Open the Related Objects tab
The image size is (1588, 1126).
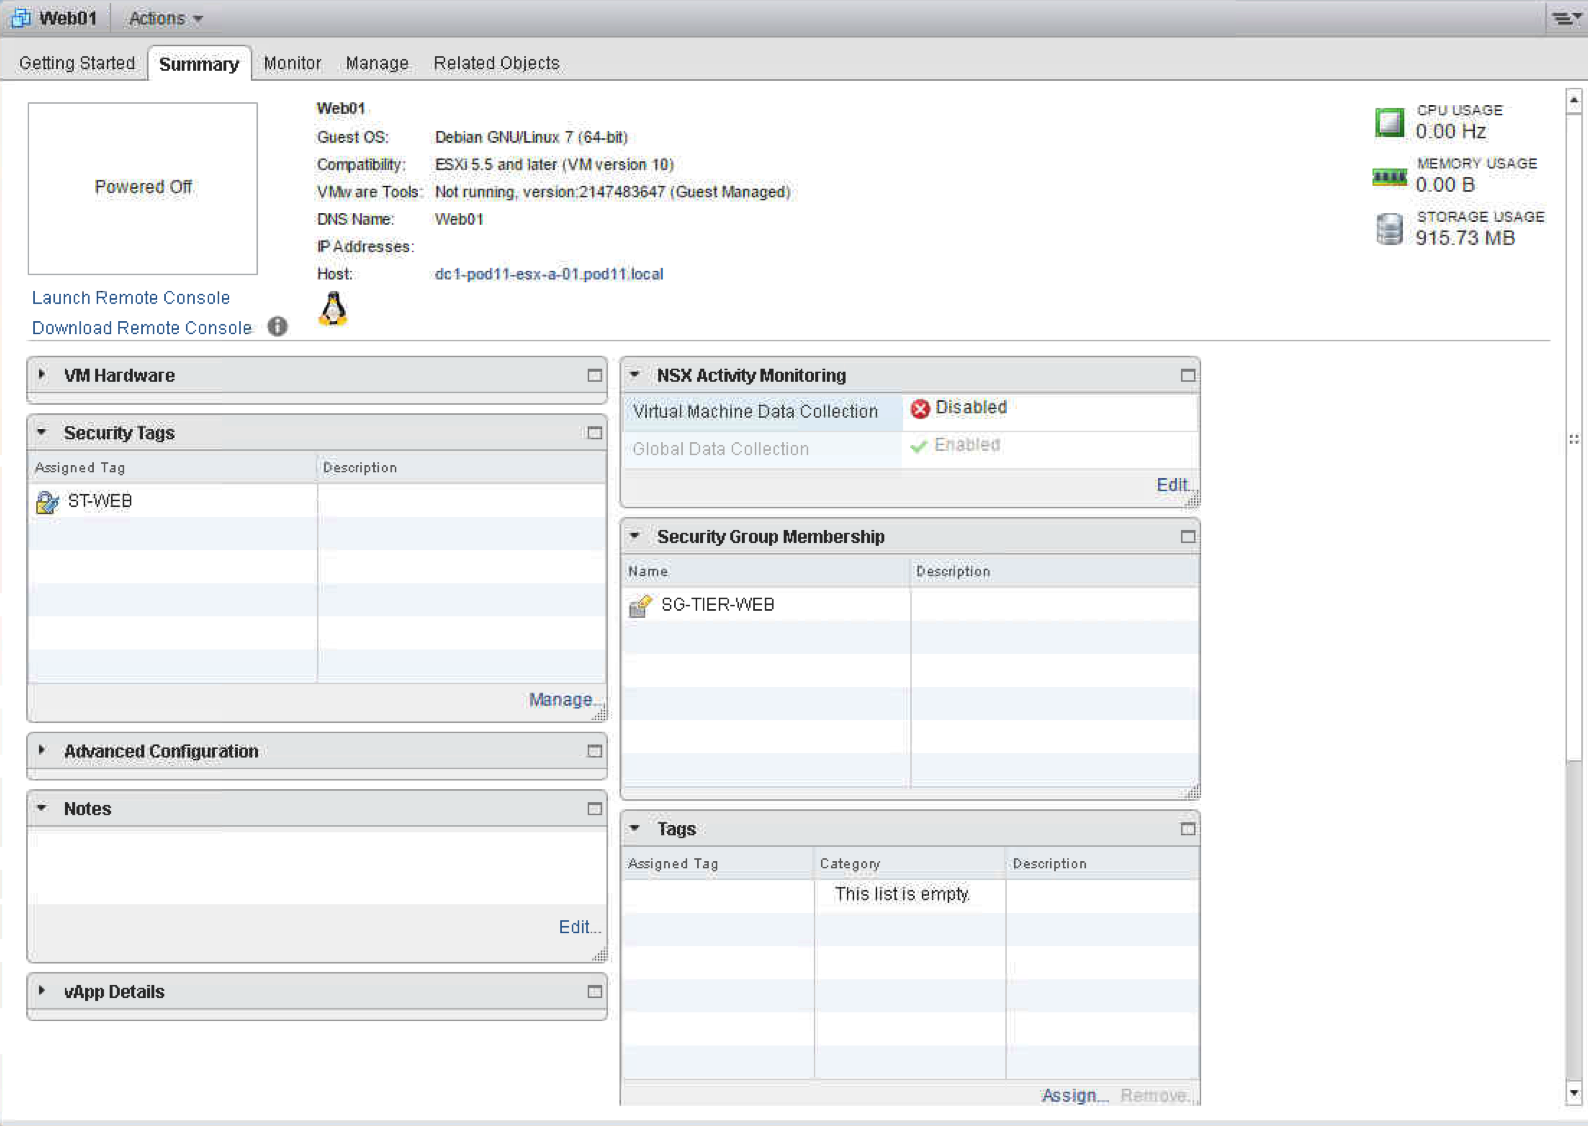click(496, 63)
